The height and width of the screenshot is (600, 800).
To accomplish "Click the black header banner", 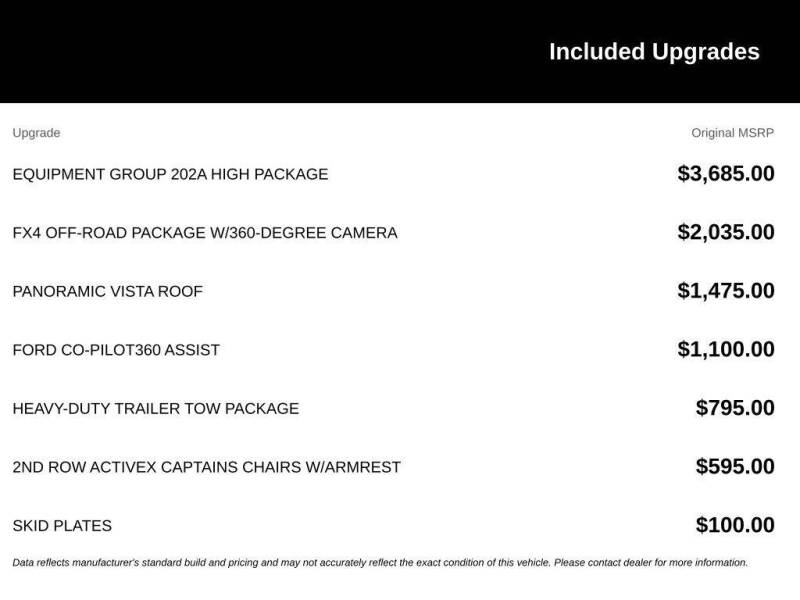I will (400, 51).
